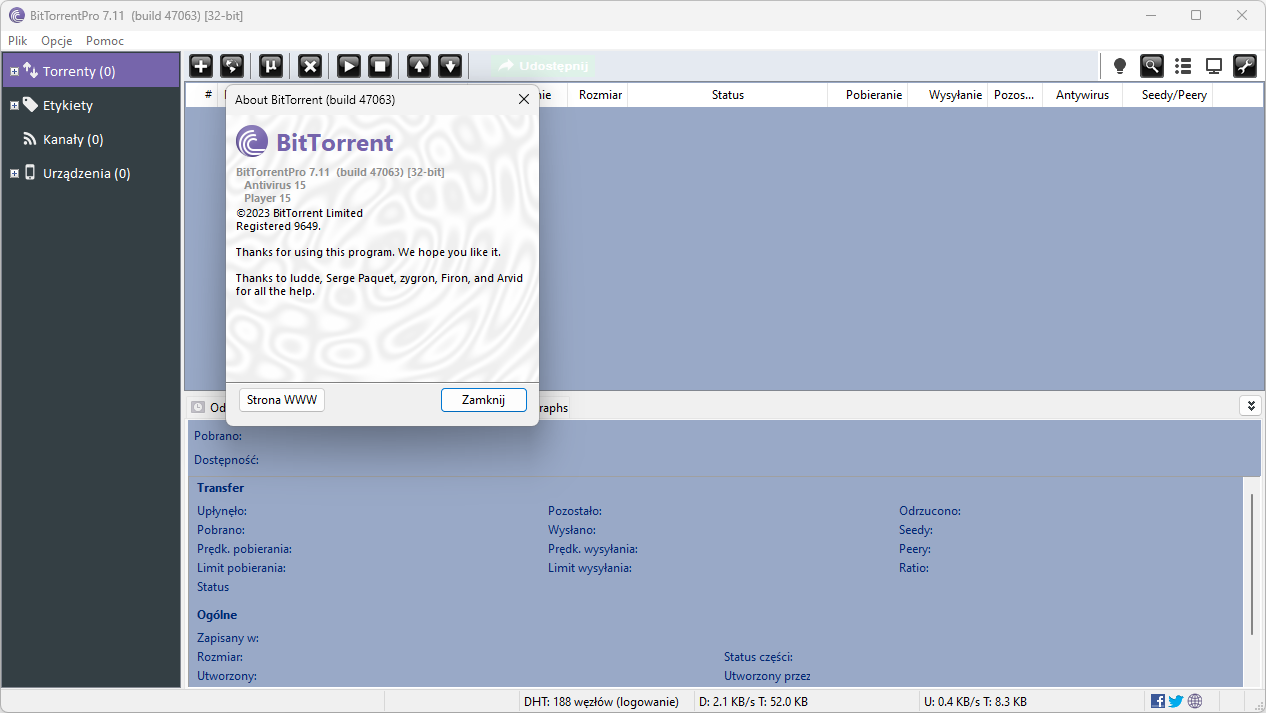Select Etykiety in the sidebar
The image size is (1266, 713).
(90, 105)
